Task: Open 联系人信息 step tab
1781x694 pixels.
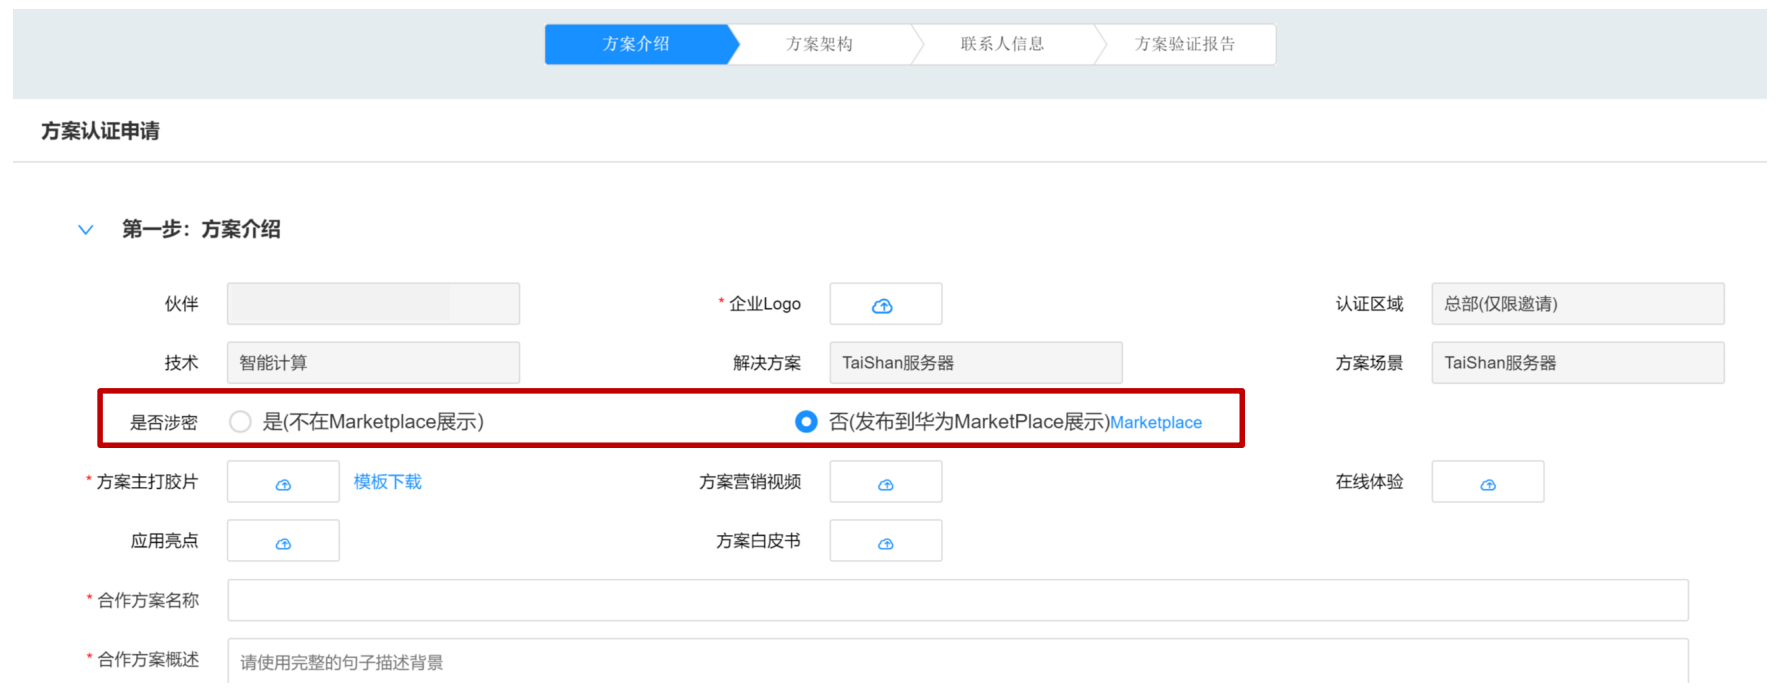Action: point(1003,44)
